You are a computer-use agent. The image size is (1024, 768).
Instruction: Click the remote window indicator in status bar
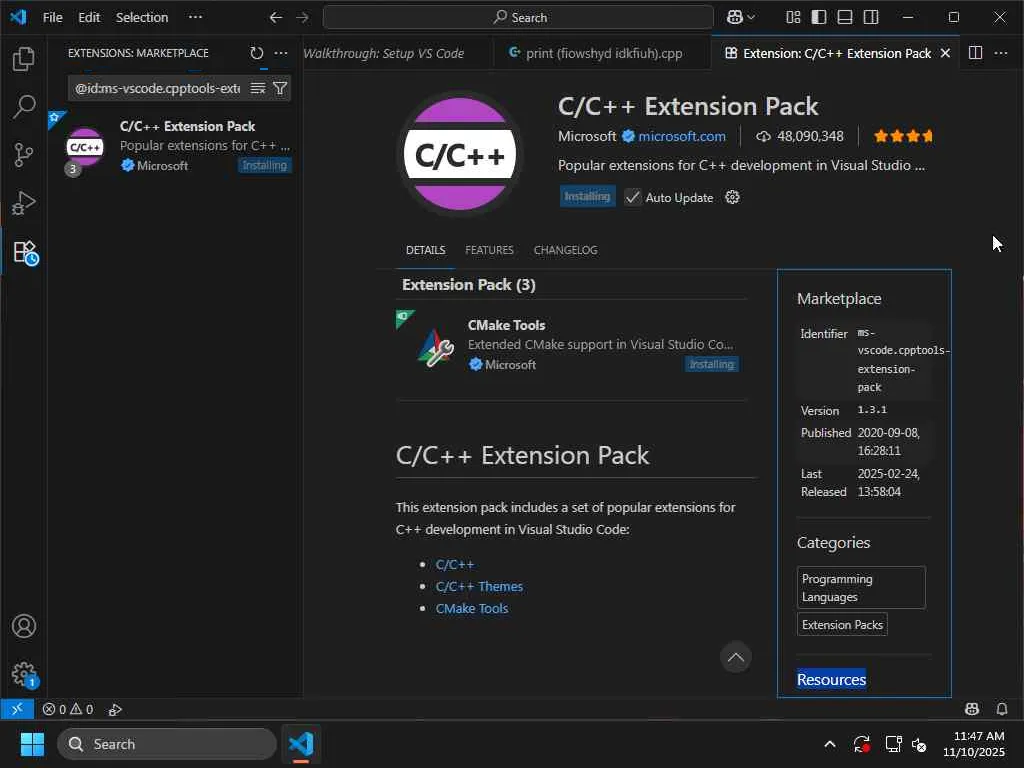17,709
